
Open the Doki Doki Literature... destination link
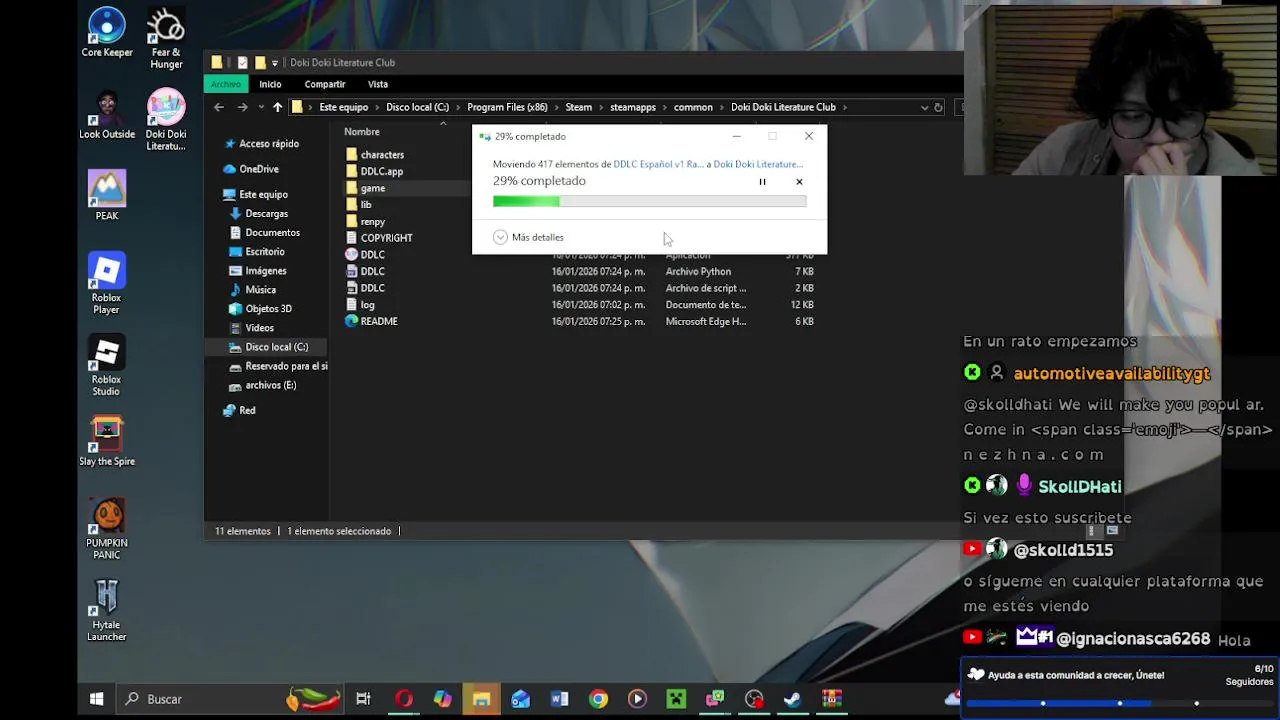tap(758, 164)
